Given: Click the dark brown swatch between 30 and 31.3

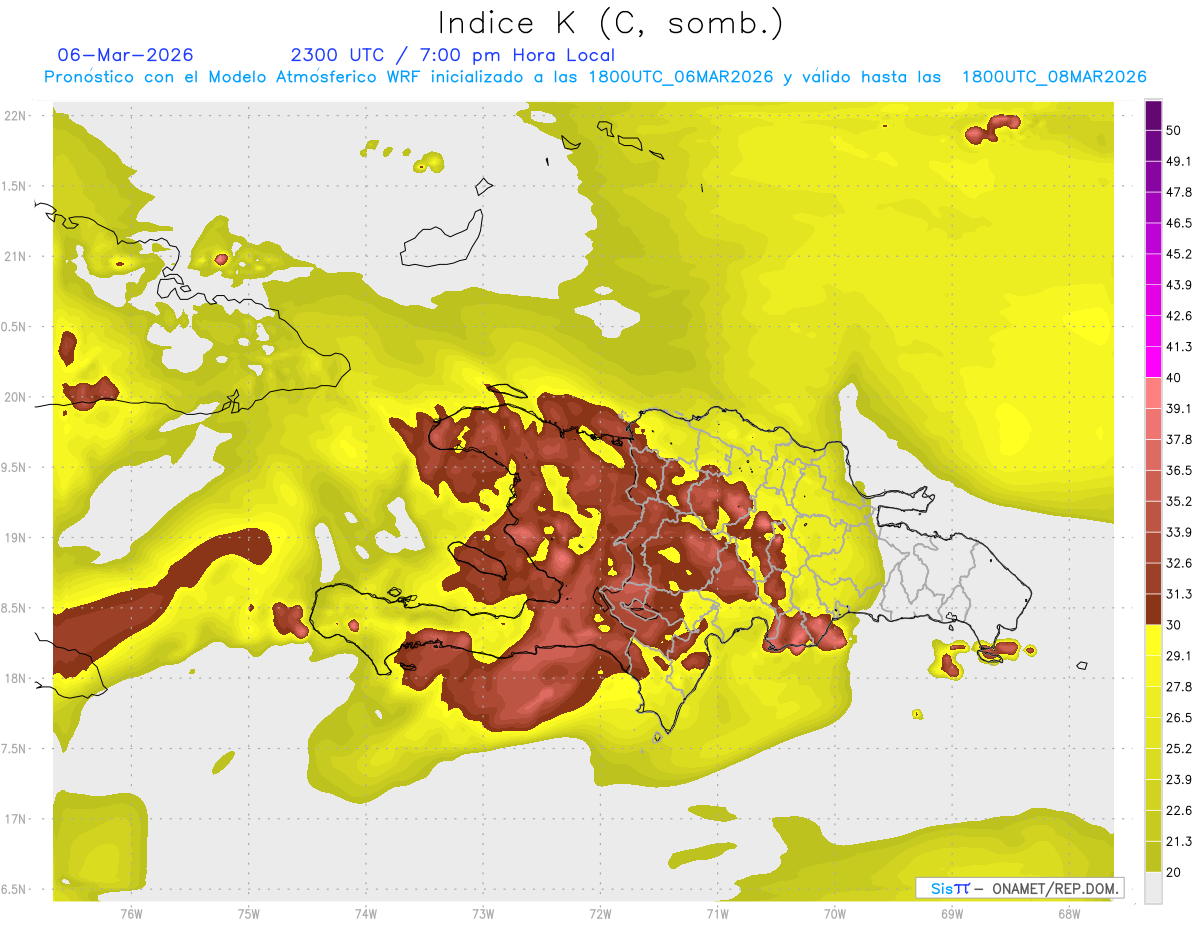Looking at the screenshot, I should (x=1153, y=609).
